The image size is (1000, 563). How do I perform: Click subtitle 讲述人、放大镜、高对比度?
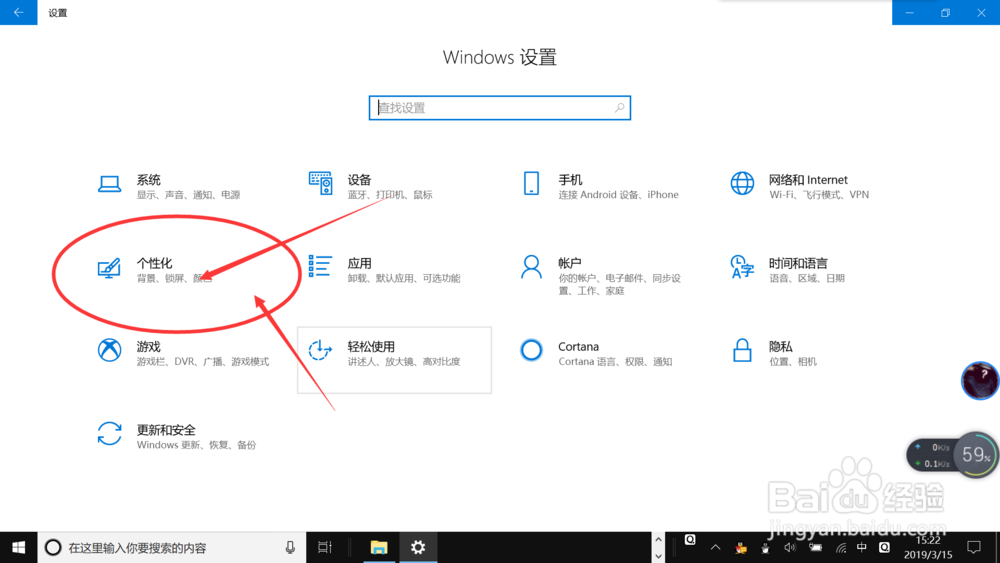(x=404, y=362)
